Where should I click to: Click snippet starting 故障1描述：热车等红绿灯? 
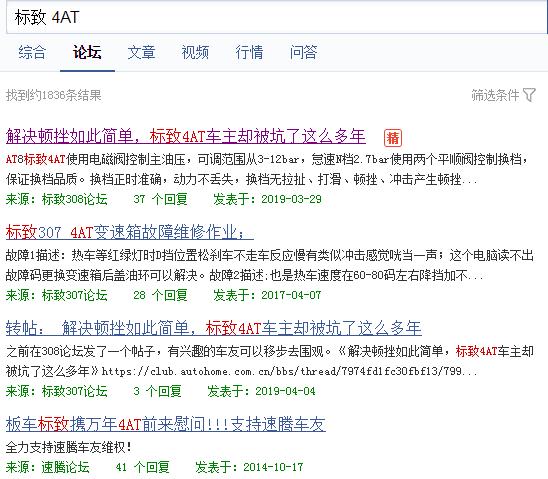269,266
